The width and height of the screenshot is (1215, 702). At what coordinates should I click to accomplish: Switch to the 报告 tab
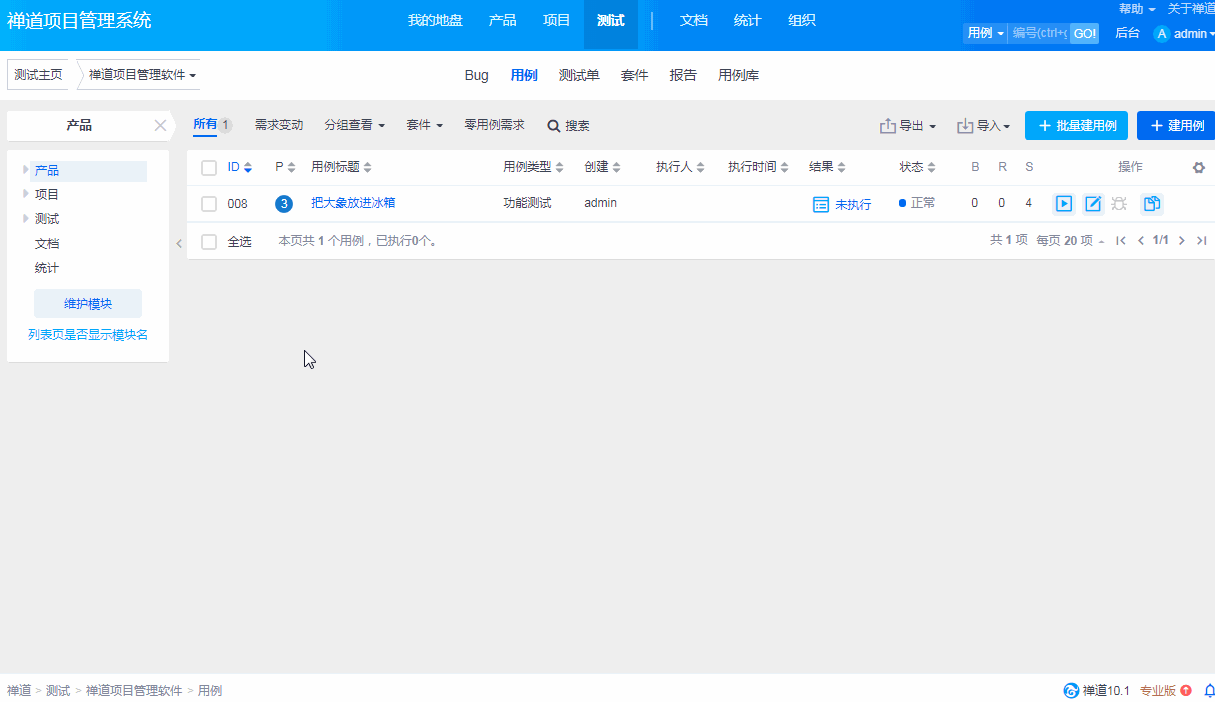point(683,75)
